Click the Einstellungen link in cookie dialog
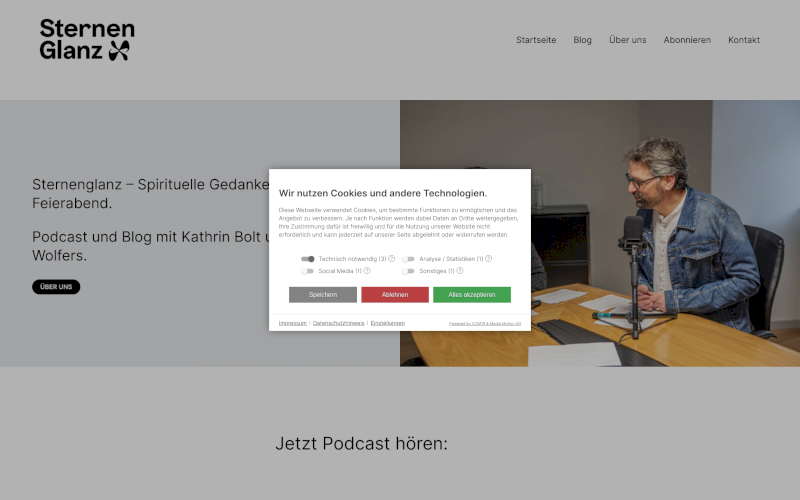800x500 pixels. tap(388, 323)
